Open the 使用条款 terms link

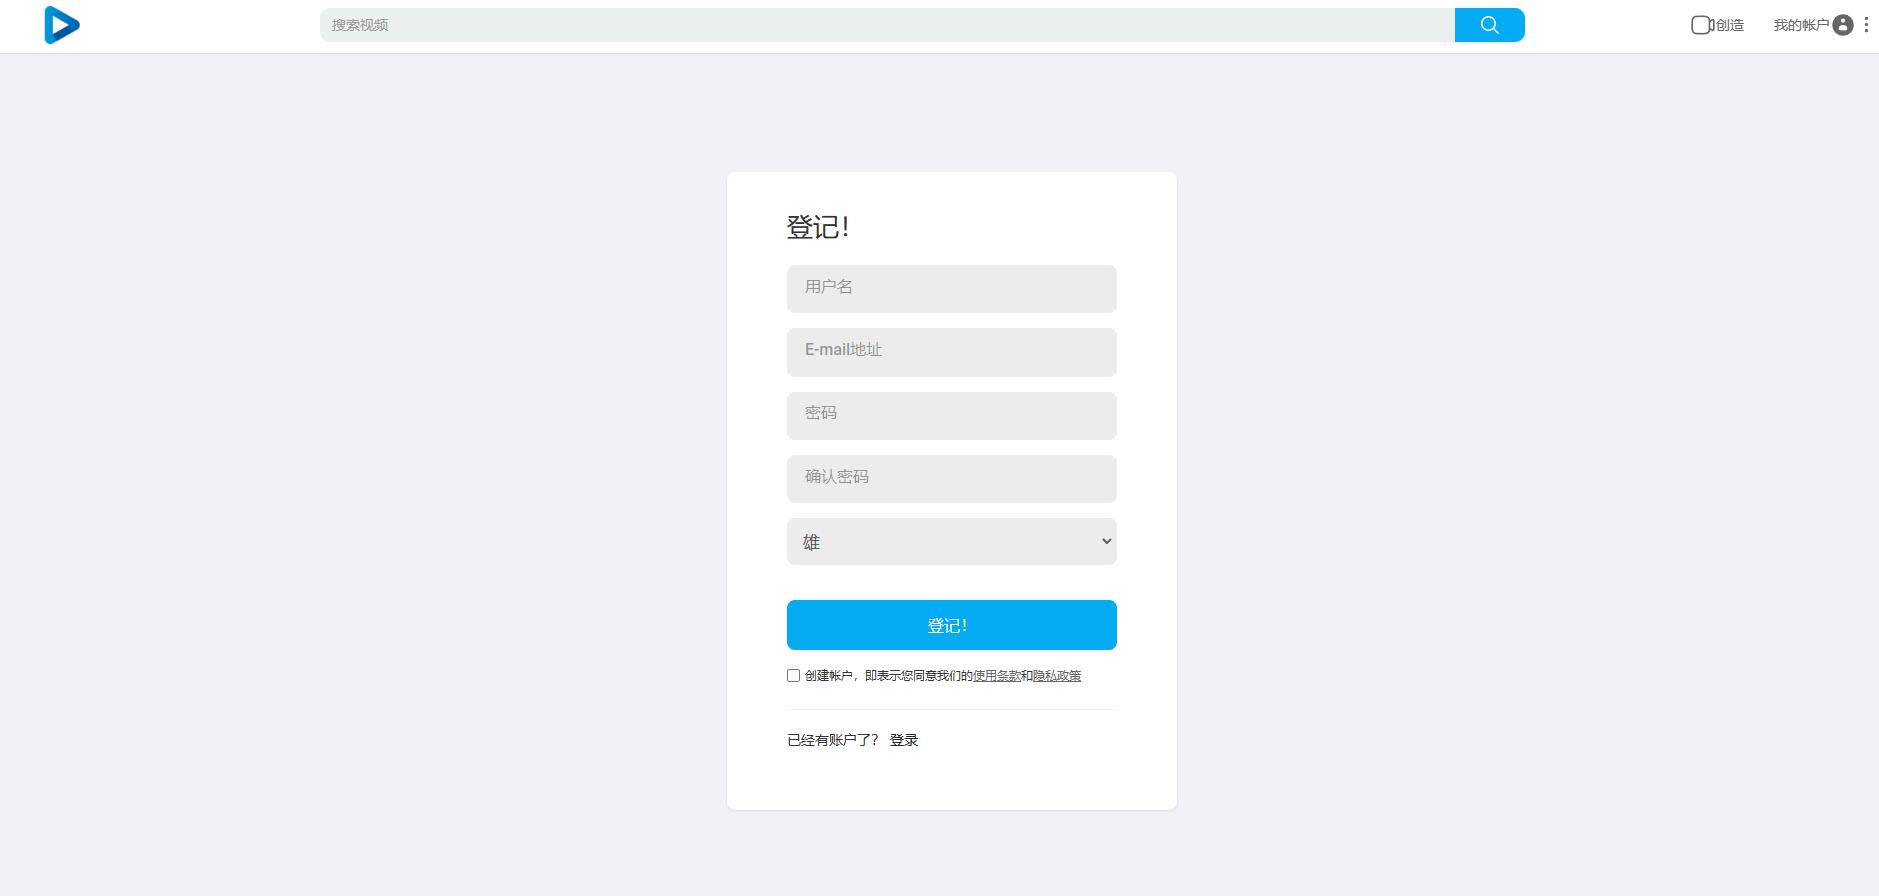point(996,676)
